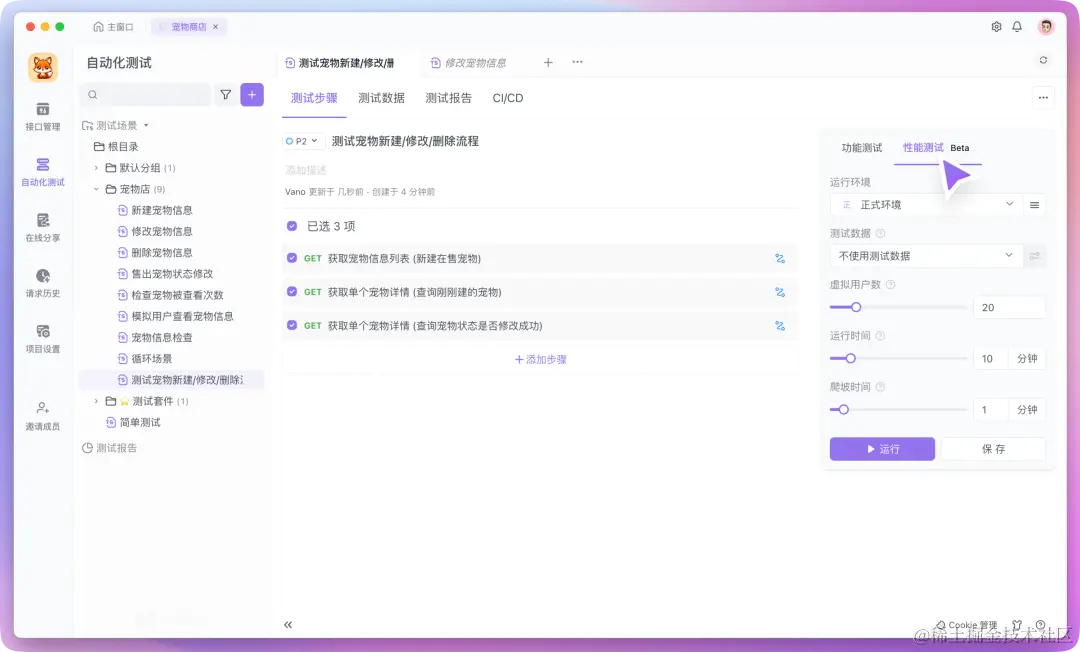Open the 正式环境 environment dropdown
Viewport: 1080px width, 652px height.
[x=922, y=204]
